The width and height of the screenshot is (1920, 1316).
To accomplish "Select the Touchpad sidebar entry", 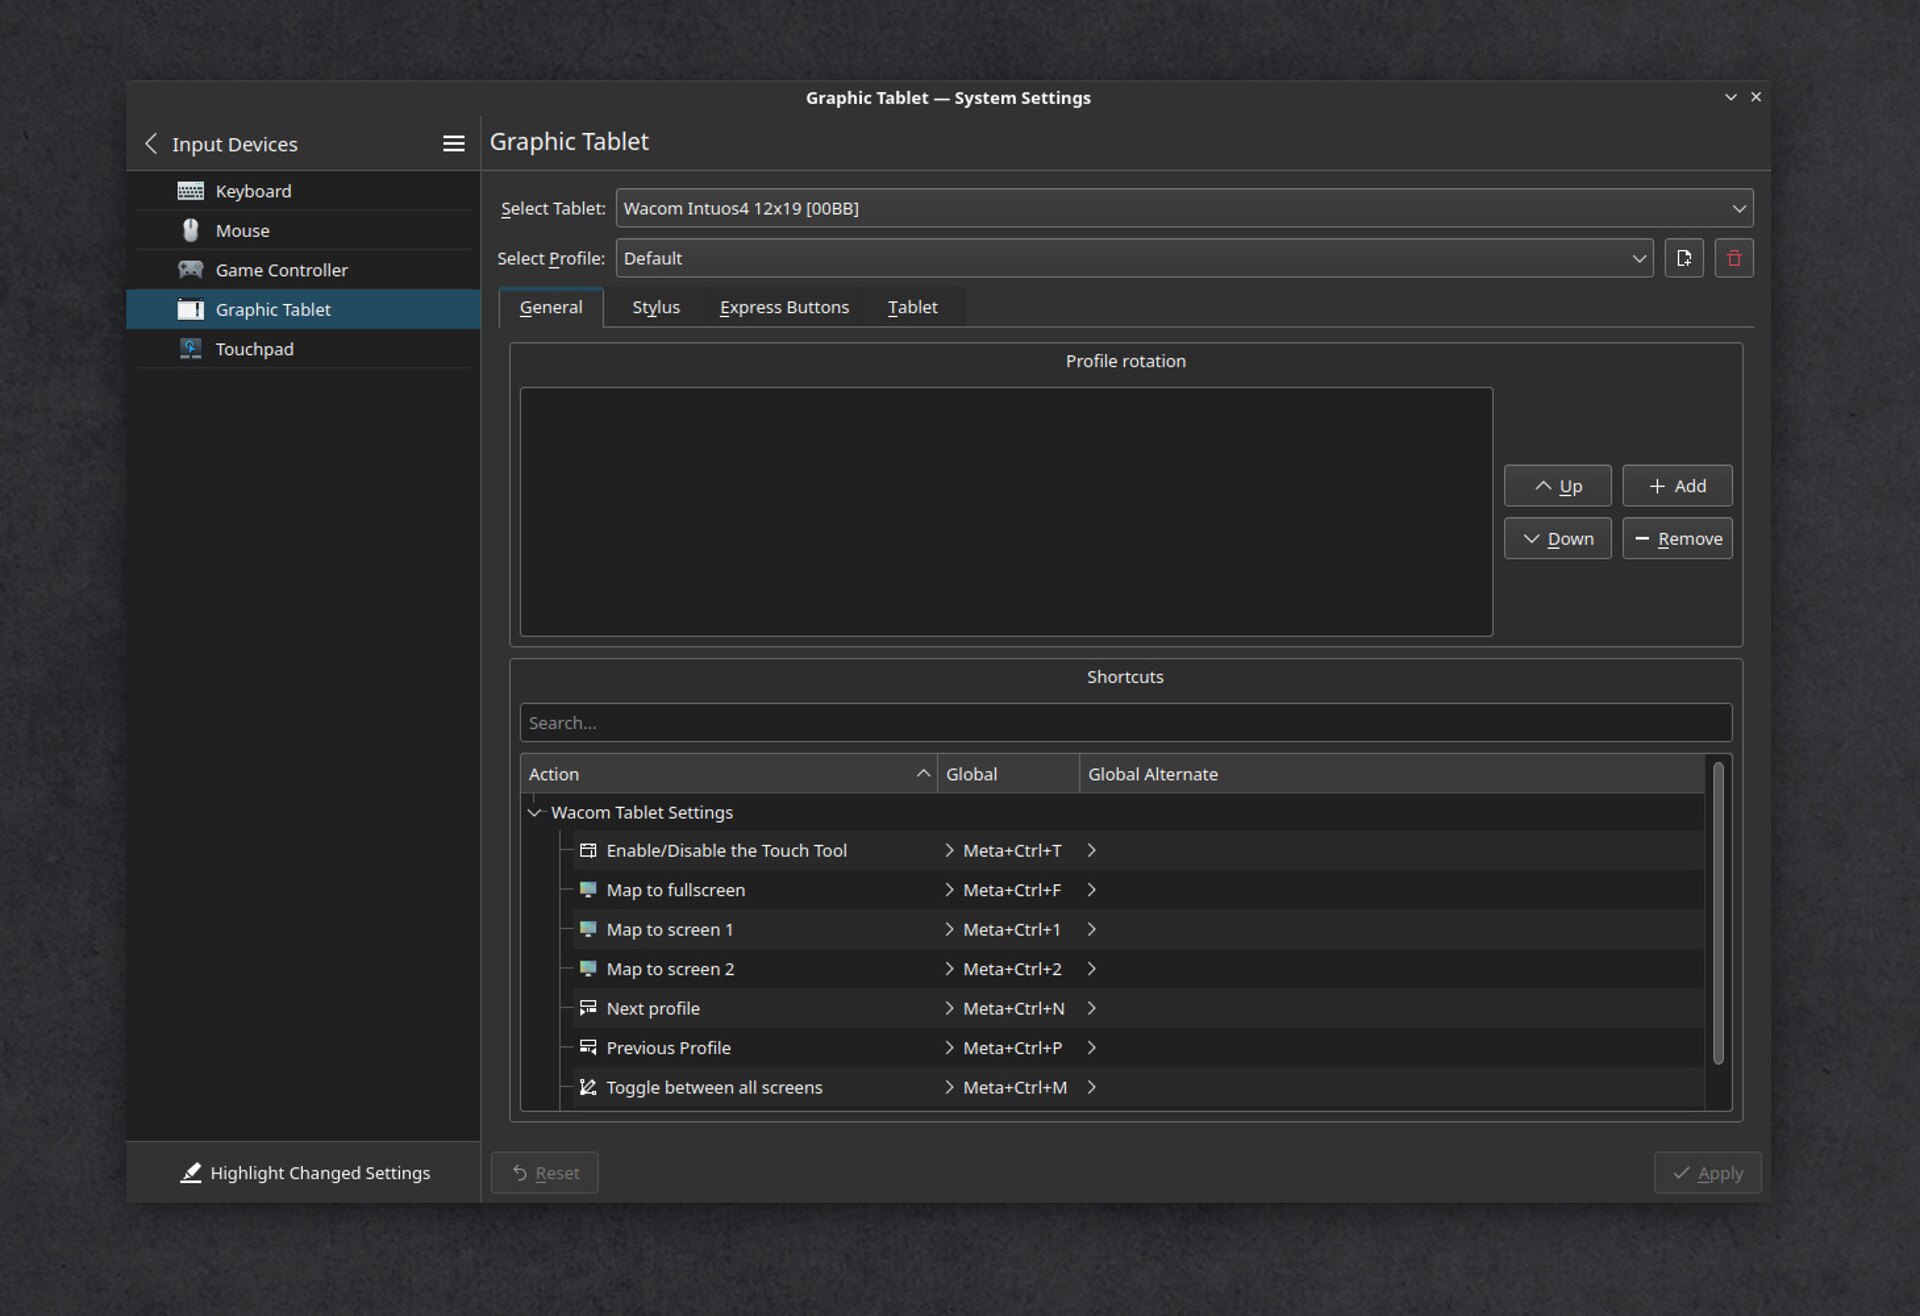I will point(254,349).
